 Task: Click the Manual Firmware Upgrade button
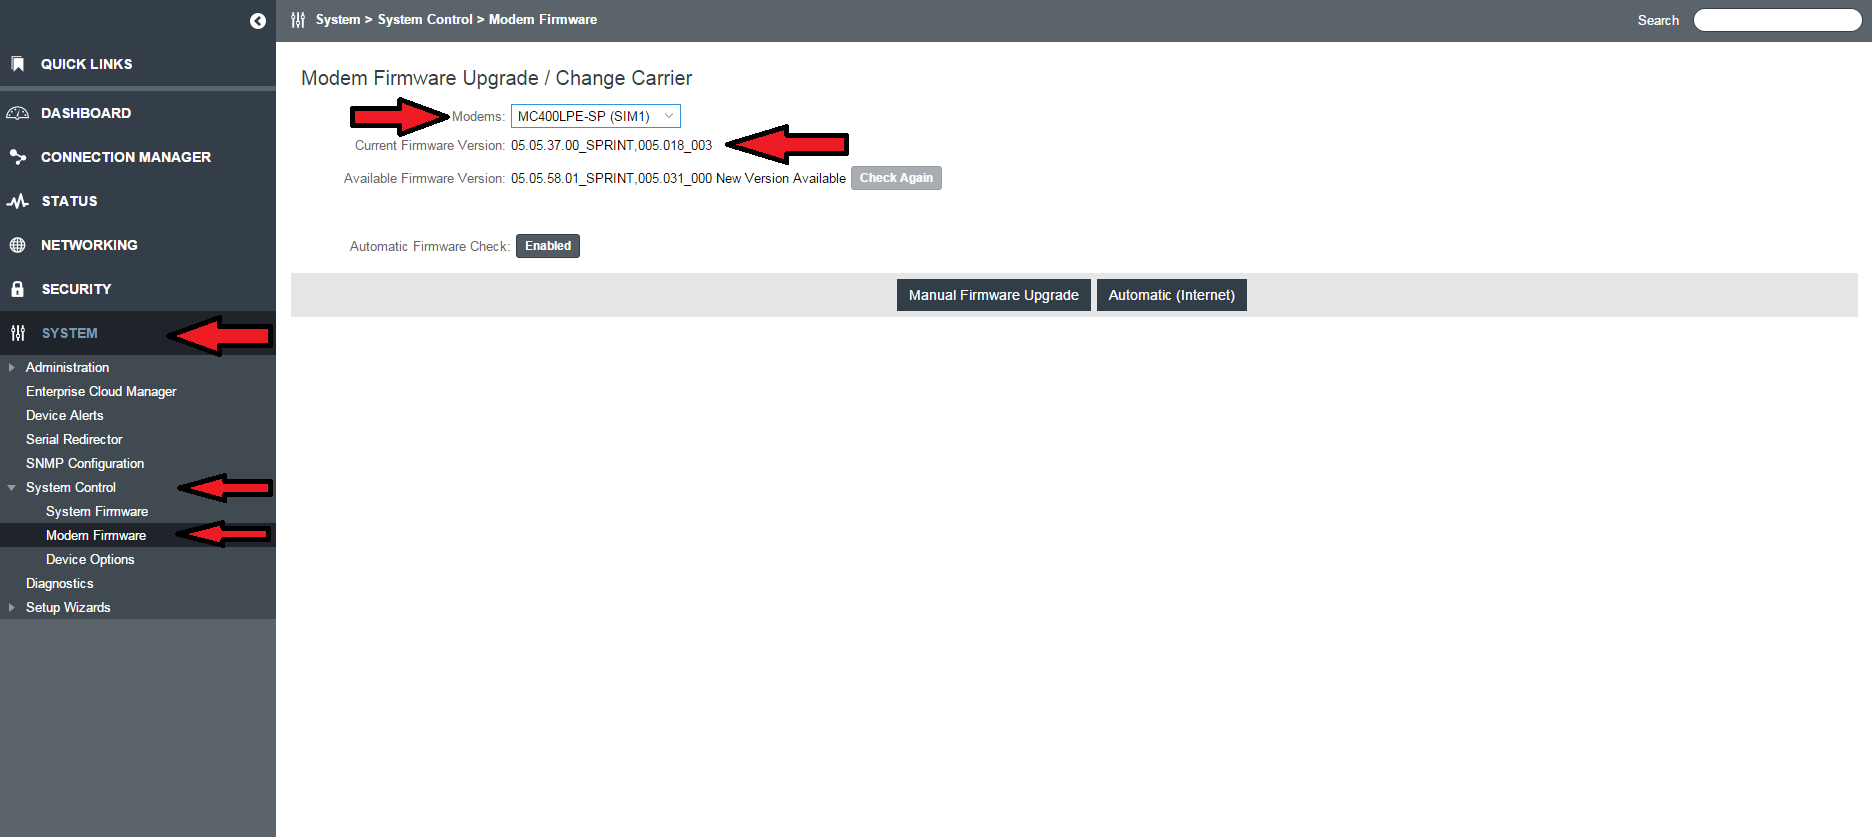pos(994,295)
